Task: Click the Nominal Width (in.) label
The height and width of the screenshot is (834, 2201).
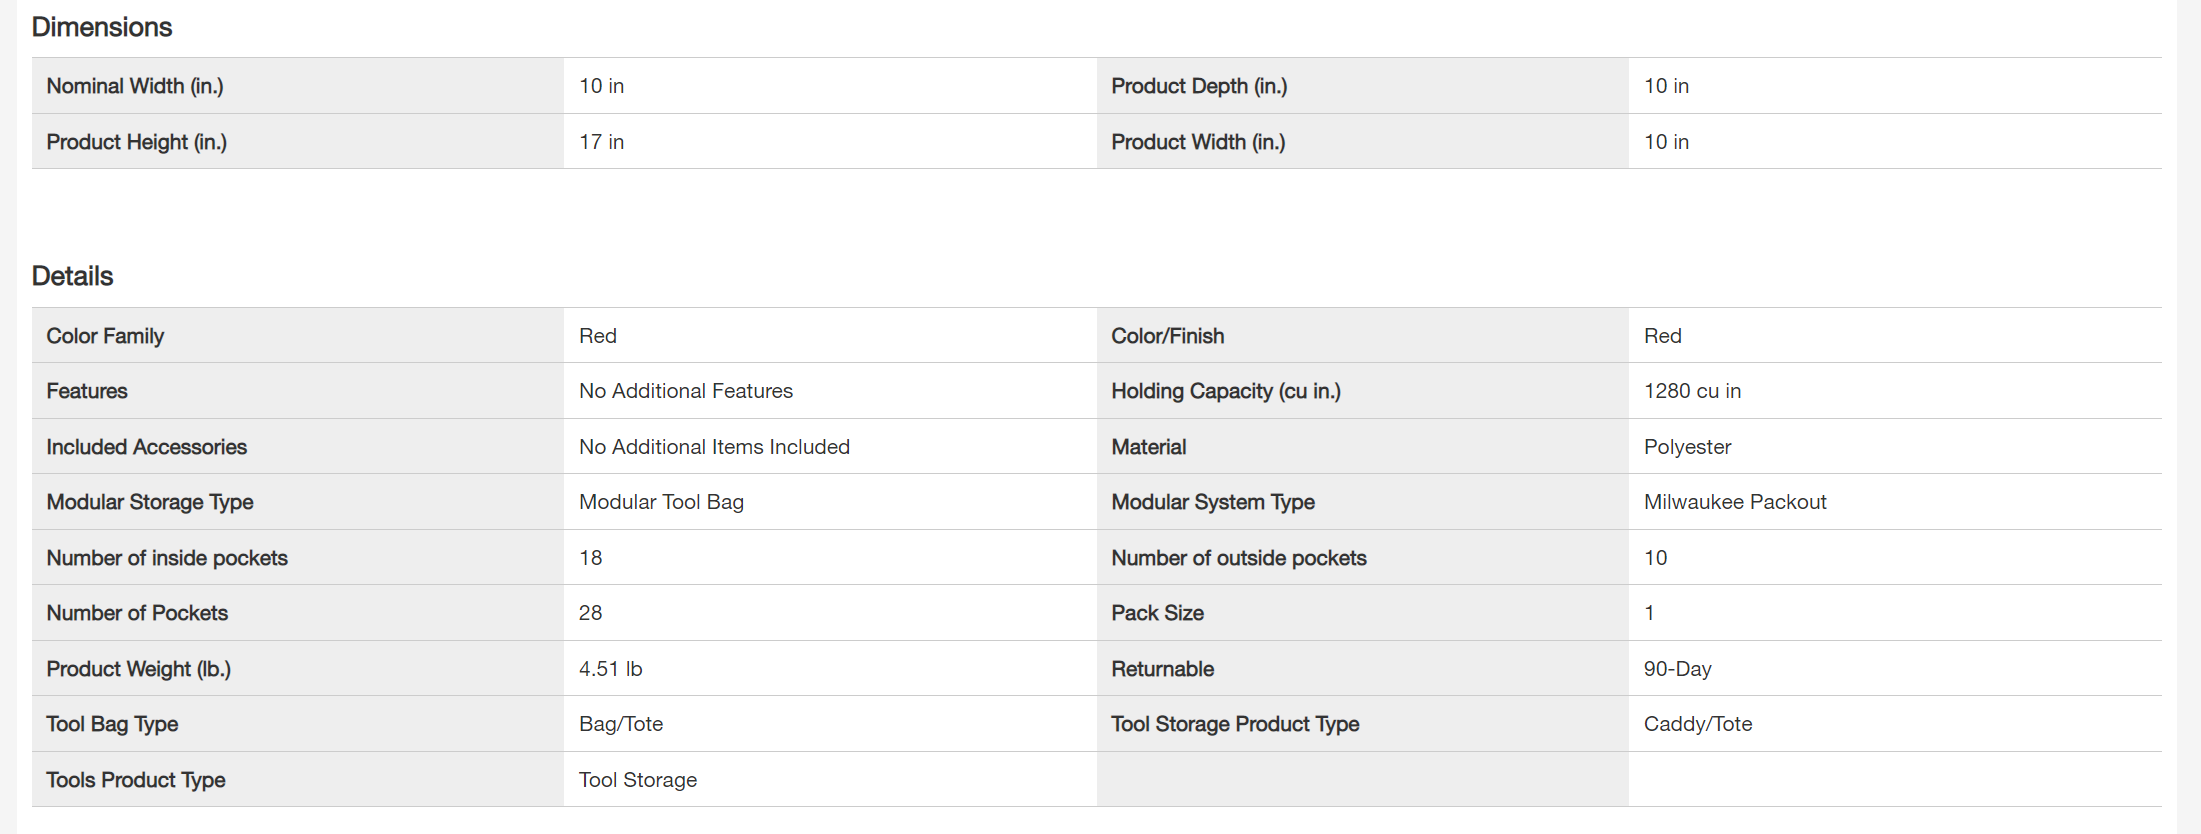Action: (x=135, y=86)
